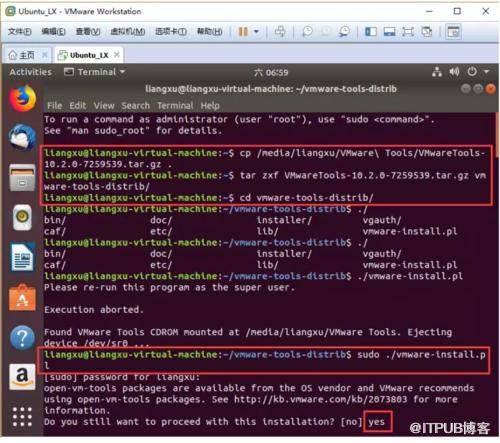Click the power icon in top bar
Image resolution: width=500 pixels, height=443 pixels.
[x=472, y=72]
